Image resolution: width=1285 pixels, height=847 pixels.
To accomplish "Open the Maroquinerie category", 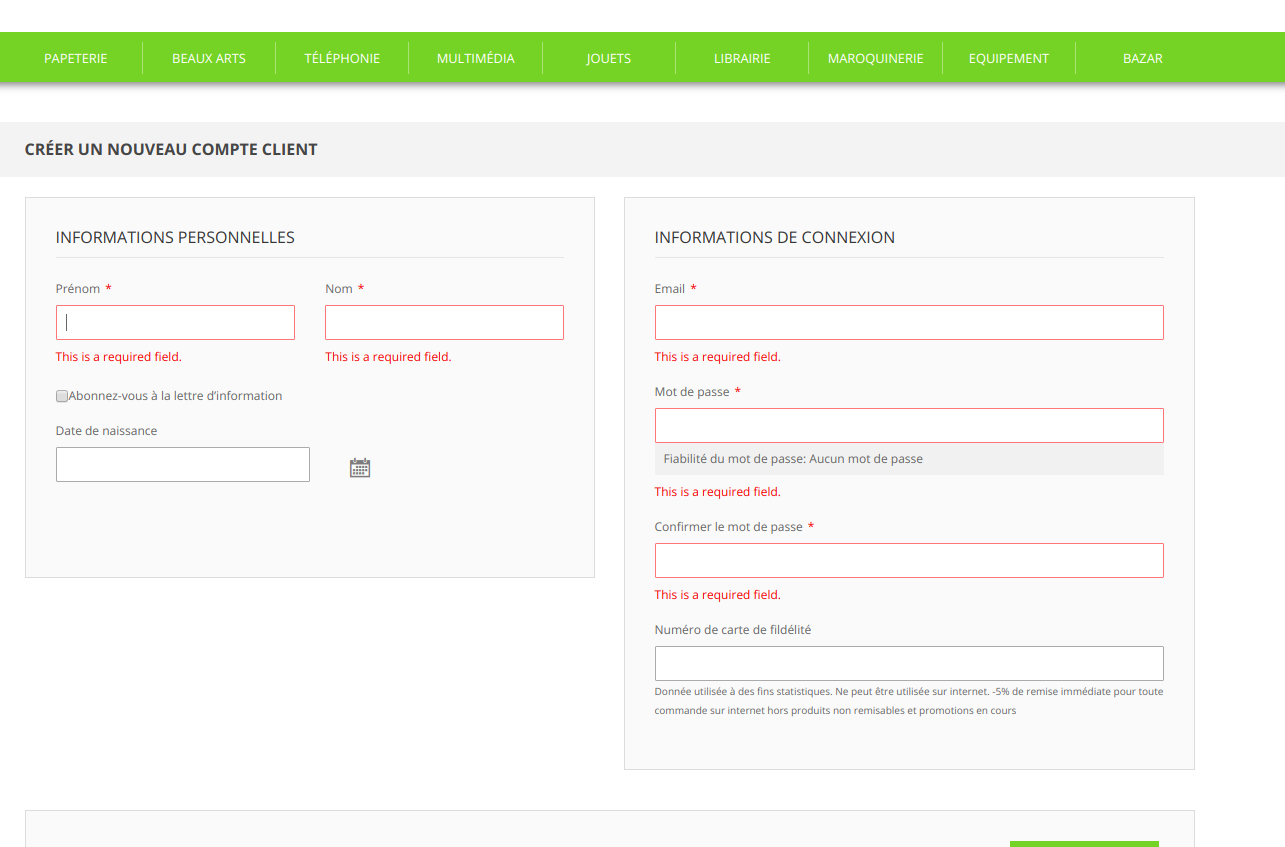I will 876,58.
